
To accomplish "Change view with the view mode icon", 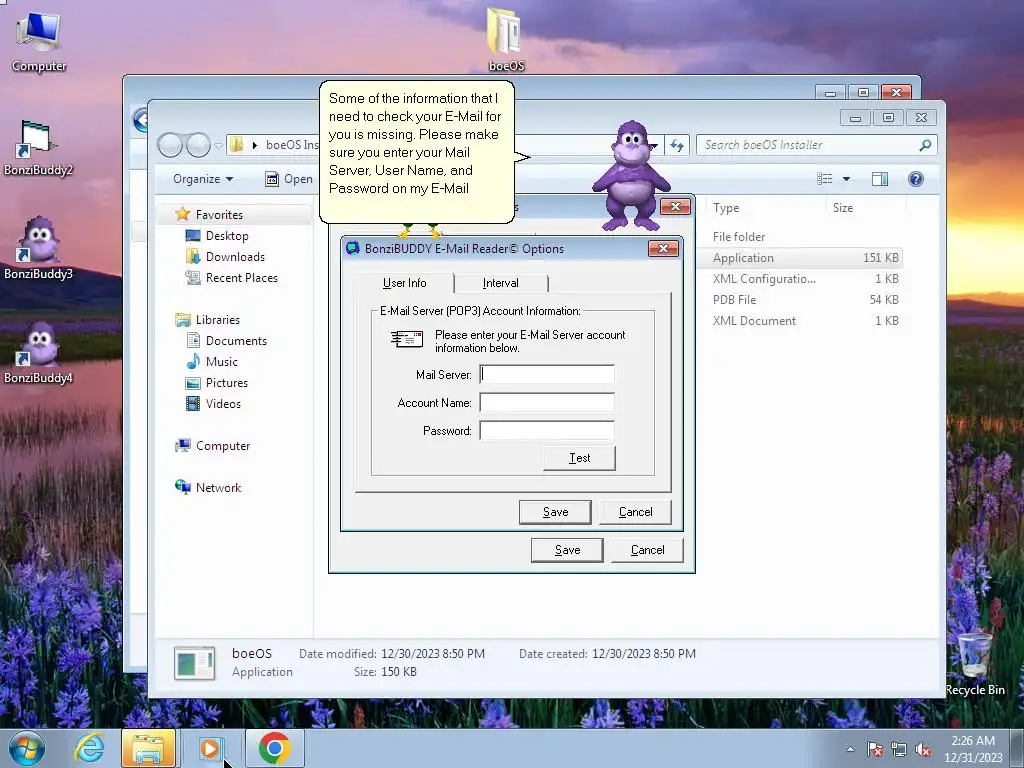I will pyautogui.click(x=825, y=179).
